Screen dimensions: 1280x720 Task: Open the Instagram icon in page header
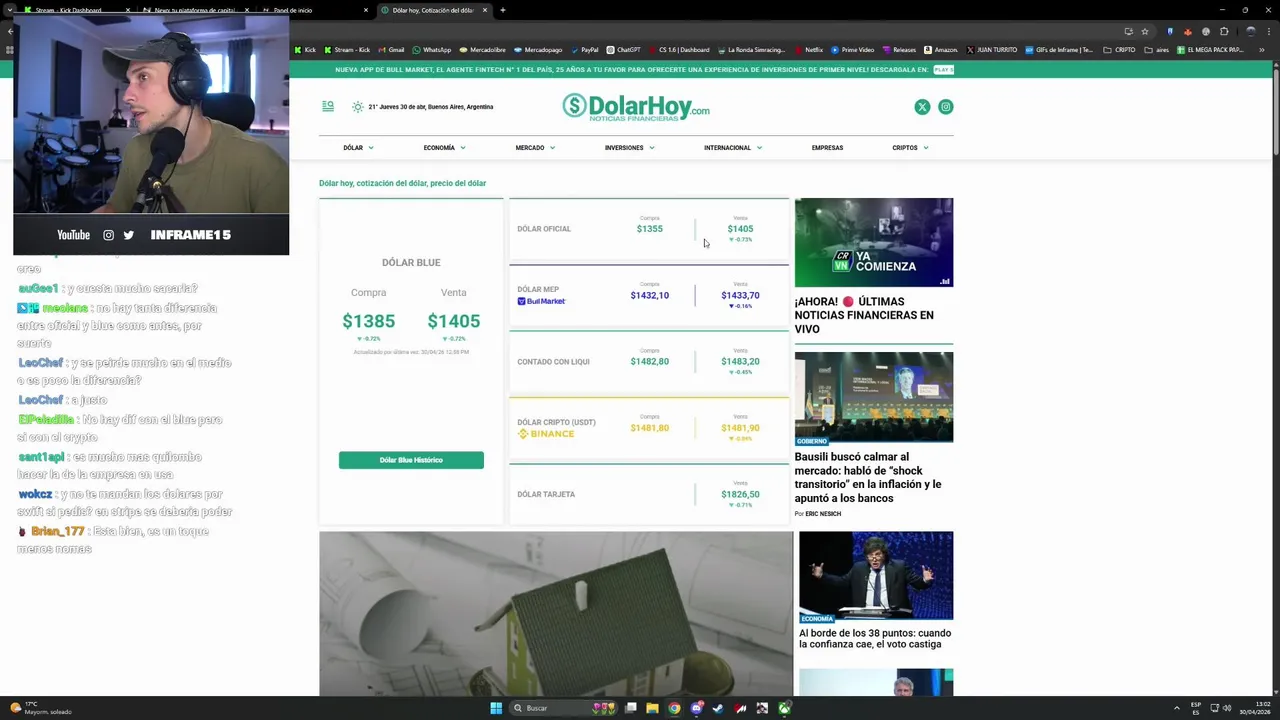(946, 107)
